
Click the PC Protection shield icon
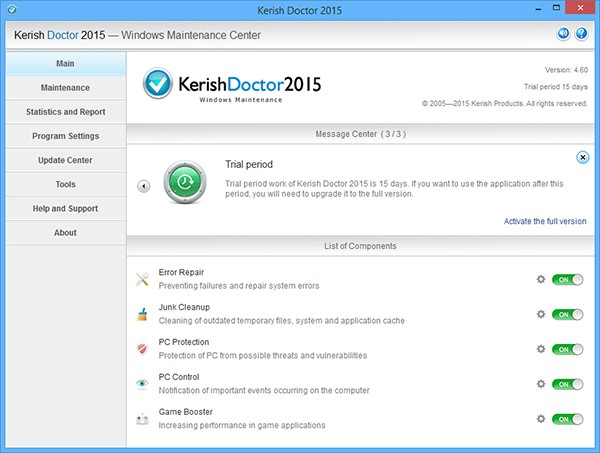coord(142,349)
